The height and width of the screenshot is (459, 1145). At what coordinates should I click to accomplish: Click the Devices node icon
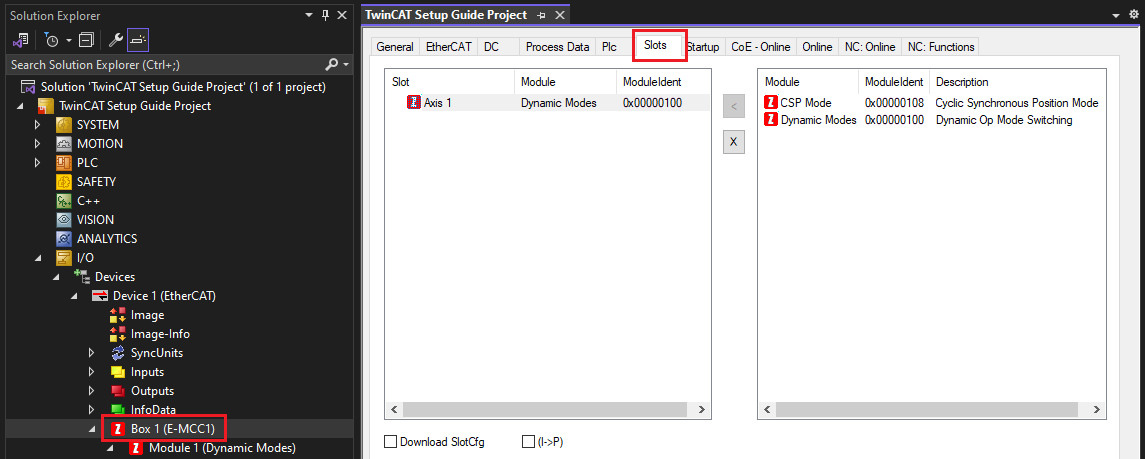point(82,277)
